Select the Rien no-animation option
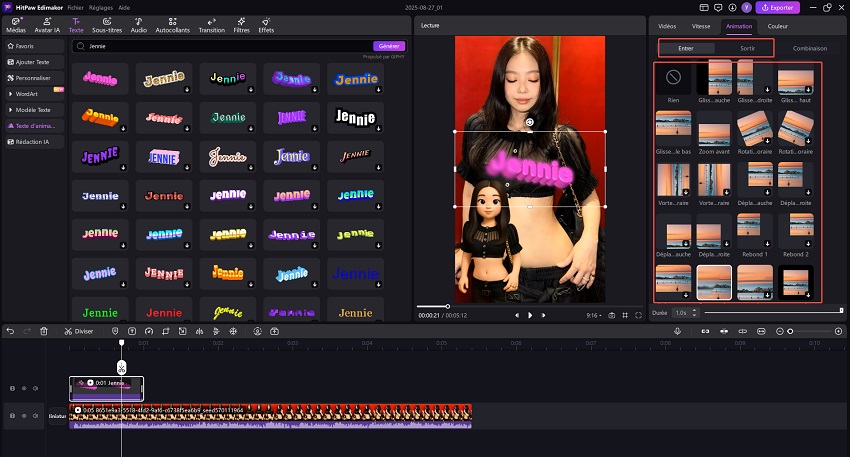This screenshot has width=850, height=457. (x=673, y=76)
